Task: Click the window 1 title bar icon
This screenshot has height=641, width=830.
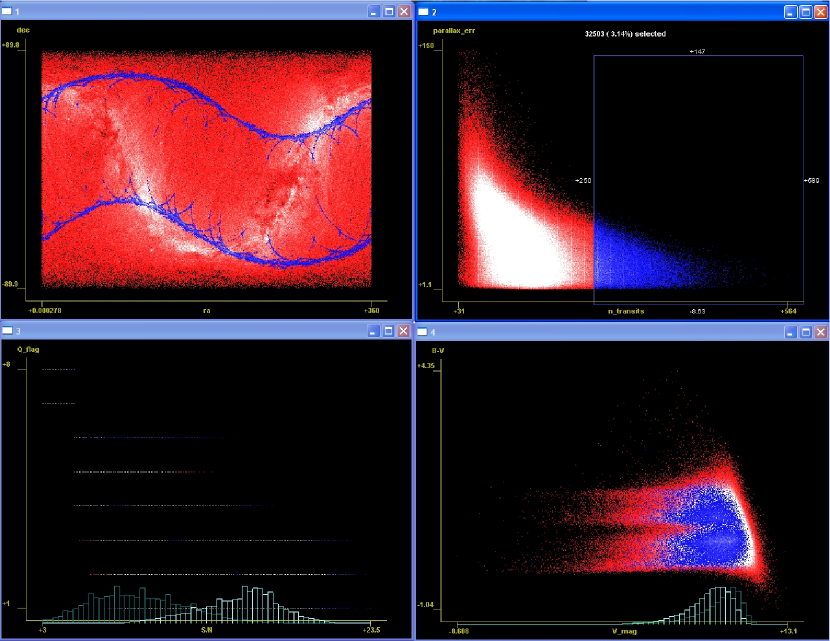Action: pyautogui.click(x=9, y=11)
